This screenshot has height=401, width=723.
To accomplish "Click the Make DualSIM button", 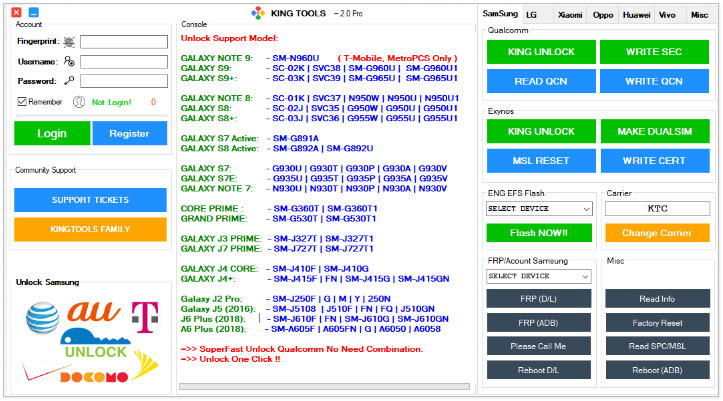I will point(655,131).
